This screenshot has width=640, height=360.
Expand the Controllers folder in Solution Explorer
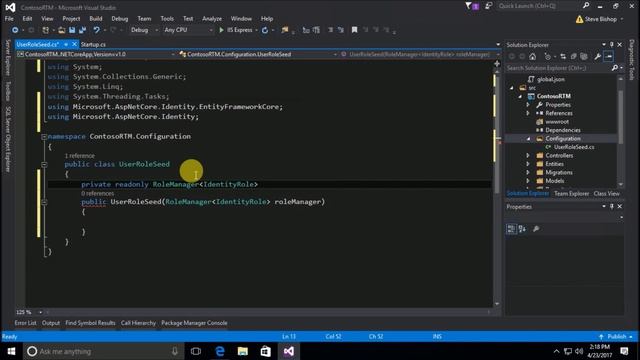point(528,156)
